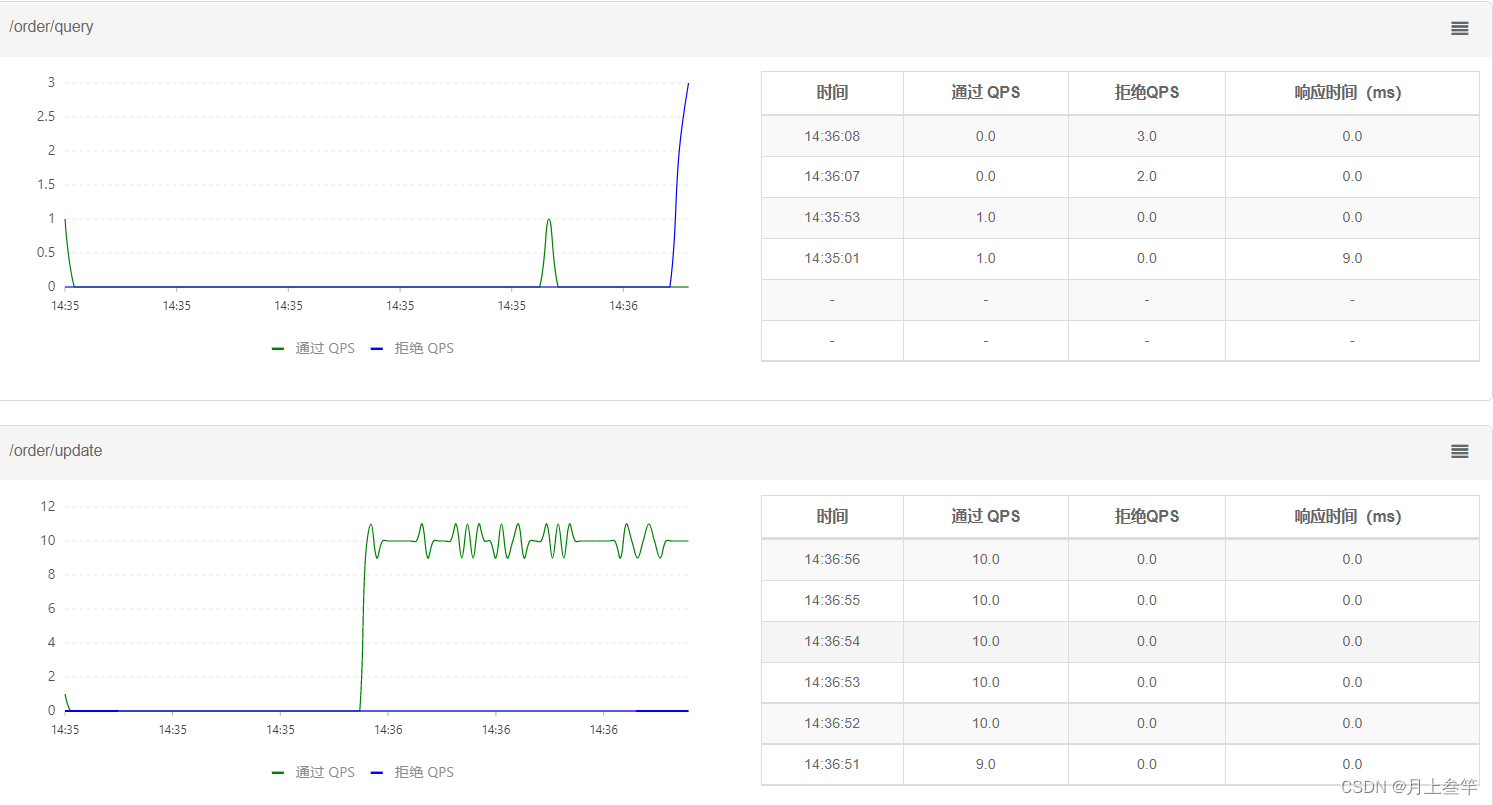Screen dimensions: 1493x805
Task: Click passed QPS 0.0 in 14:36:08 row
Action: [986, 136]
